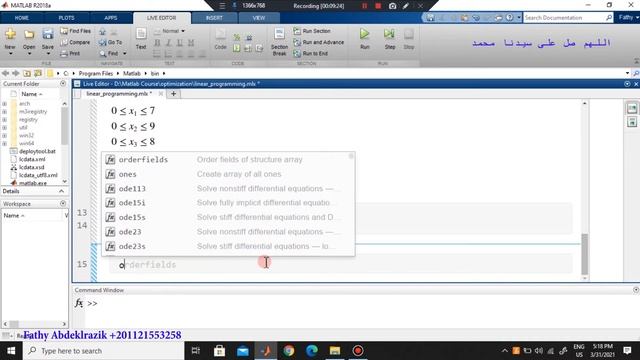Switch to the APPS tab
This screenshot has height=360, width=640.
(111, 18)
